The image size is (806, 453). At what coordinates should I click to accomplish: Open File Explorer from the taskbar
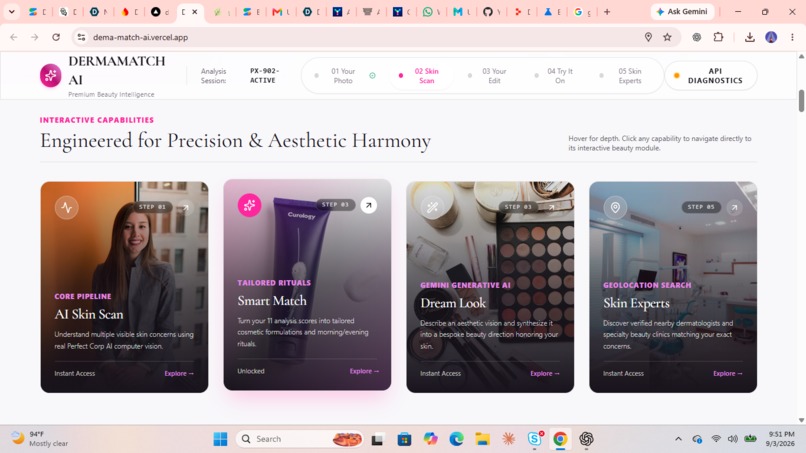pyautogui.click(x=482, y=439)
